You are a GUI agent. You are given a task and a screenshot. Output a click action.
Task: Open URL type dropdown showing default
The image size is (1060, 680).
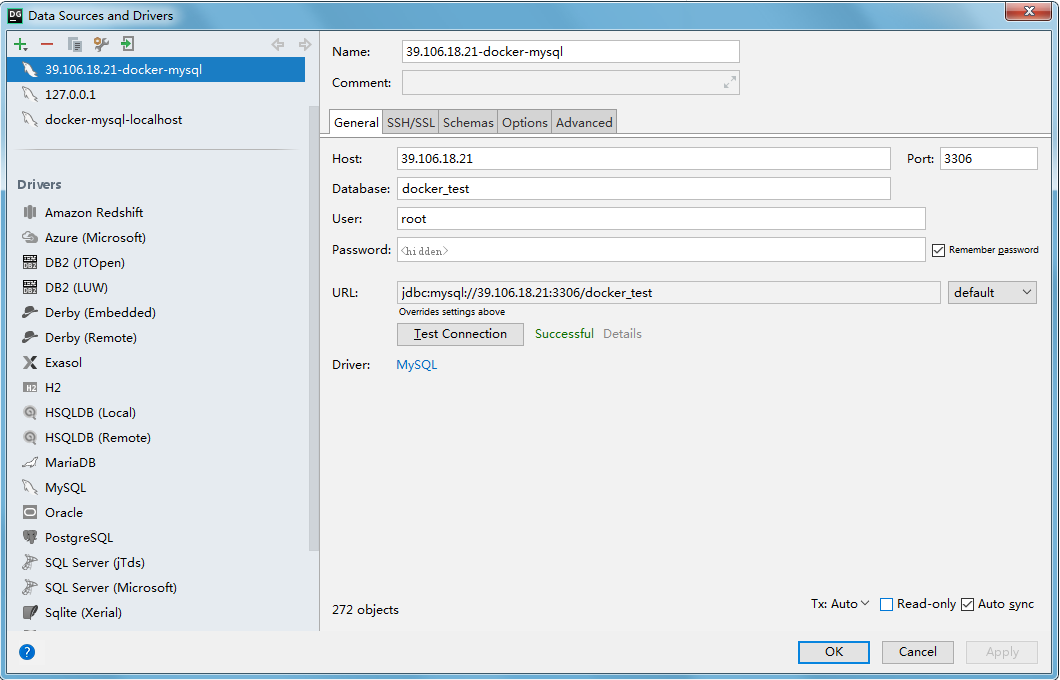992,293
